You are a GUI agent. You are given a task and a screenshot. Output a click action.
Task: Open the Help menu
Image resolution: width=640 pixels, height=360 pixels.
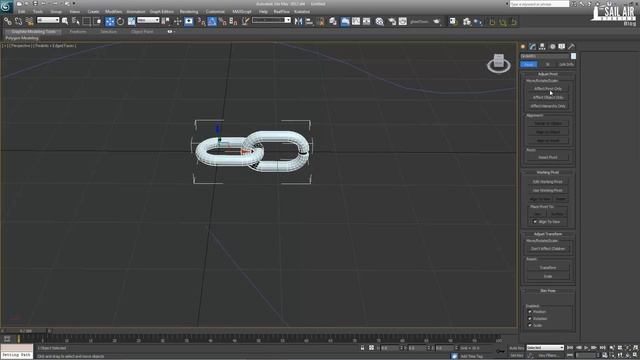pyautogui.click(x=263, y=11)
